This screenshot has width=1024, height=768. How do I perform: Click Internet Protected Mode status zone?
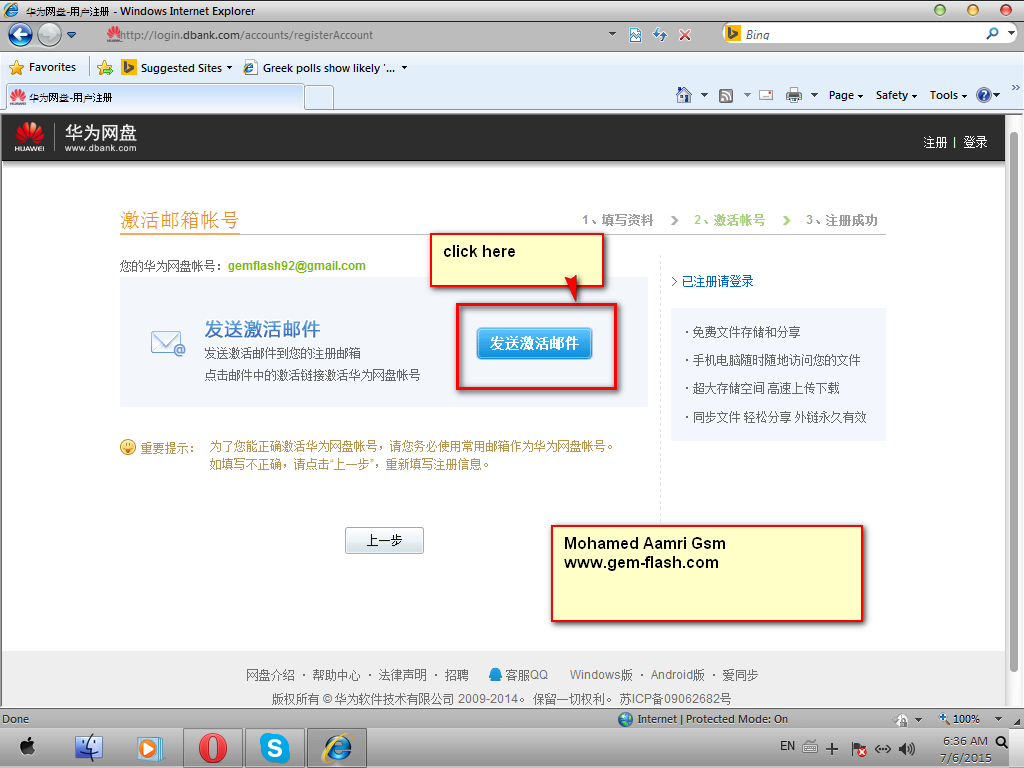[703, 719]
